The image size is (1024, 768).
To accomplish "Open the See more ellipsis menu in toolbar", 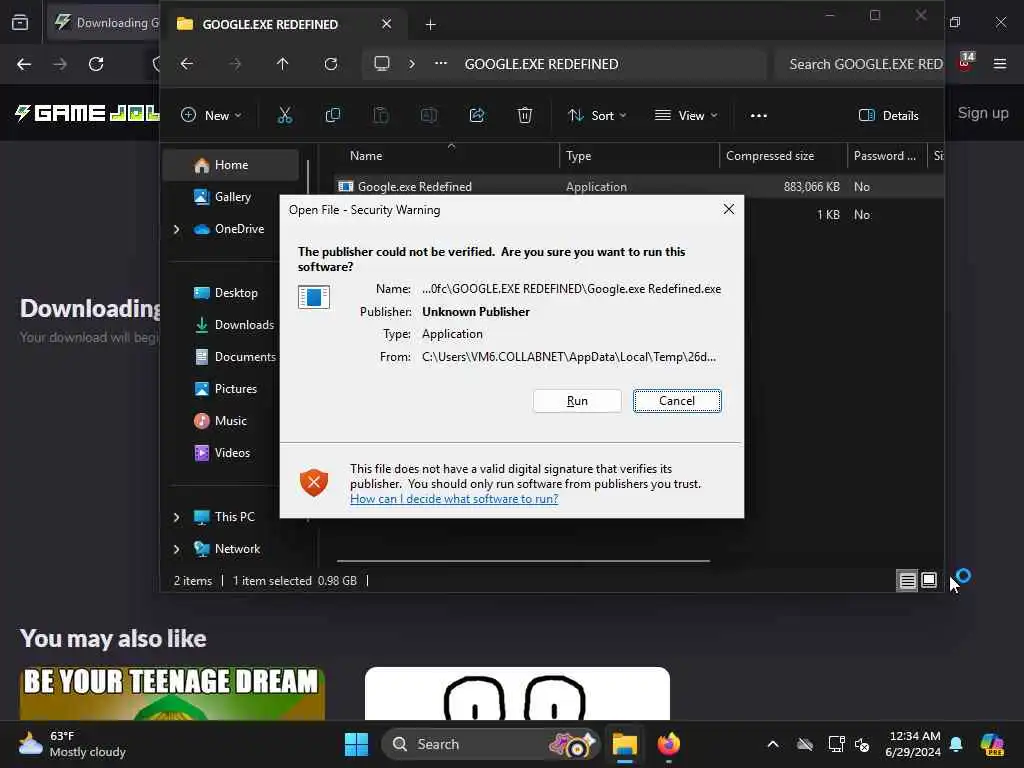I will pyautogui.click(x=758, y=116).
